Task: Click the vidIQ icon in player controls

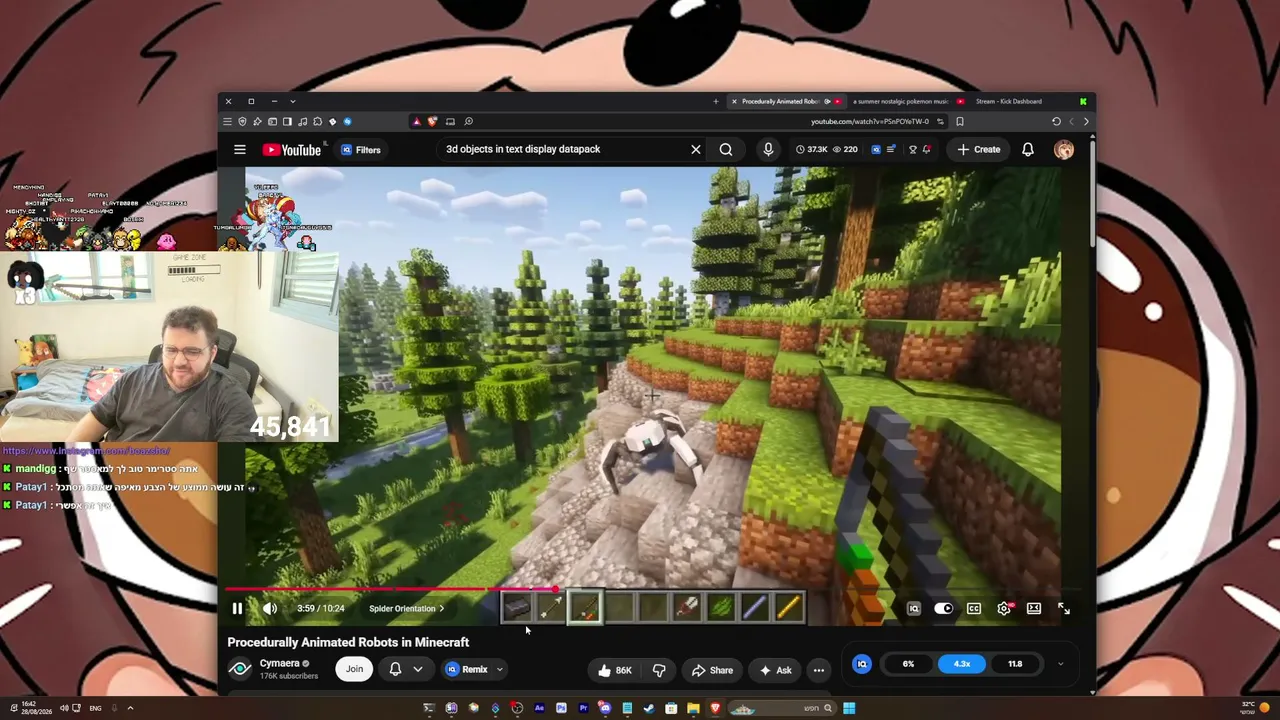Action: click(913, 608)
